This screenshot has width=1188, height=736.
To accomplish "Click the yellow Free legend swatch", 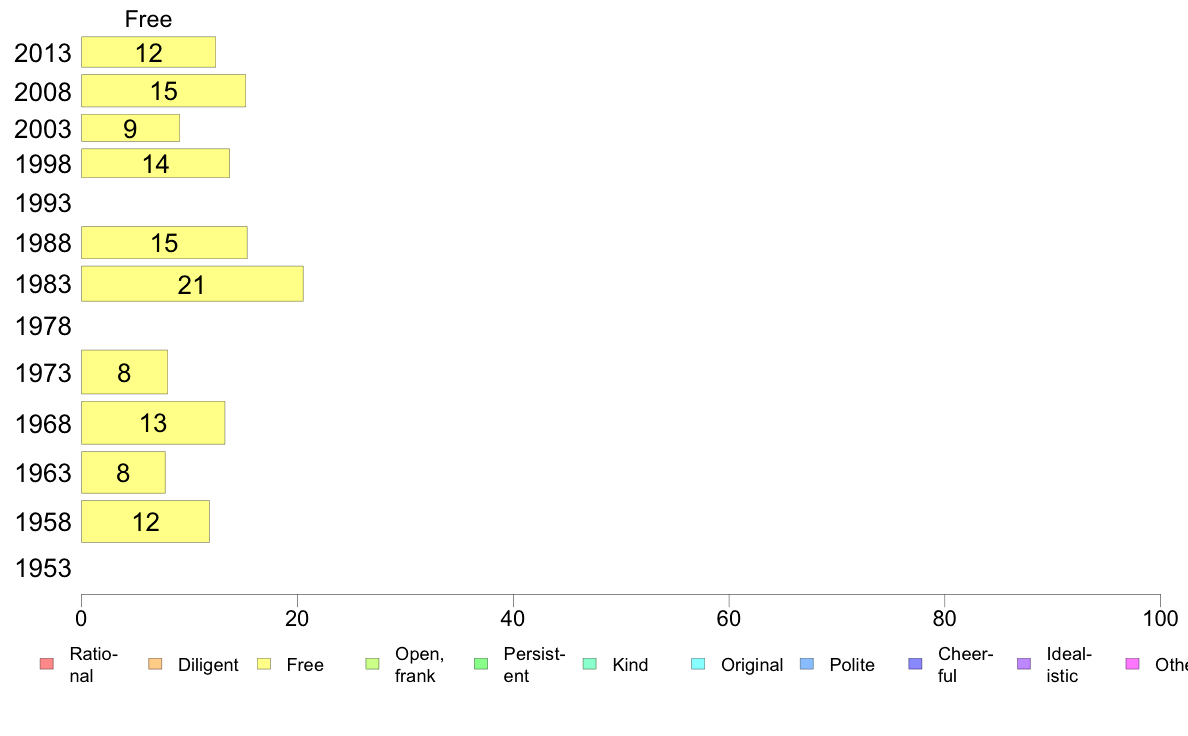I will (x=264, y=664).
